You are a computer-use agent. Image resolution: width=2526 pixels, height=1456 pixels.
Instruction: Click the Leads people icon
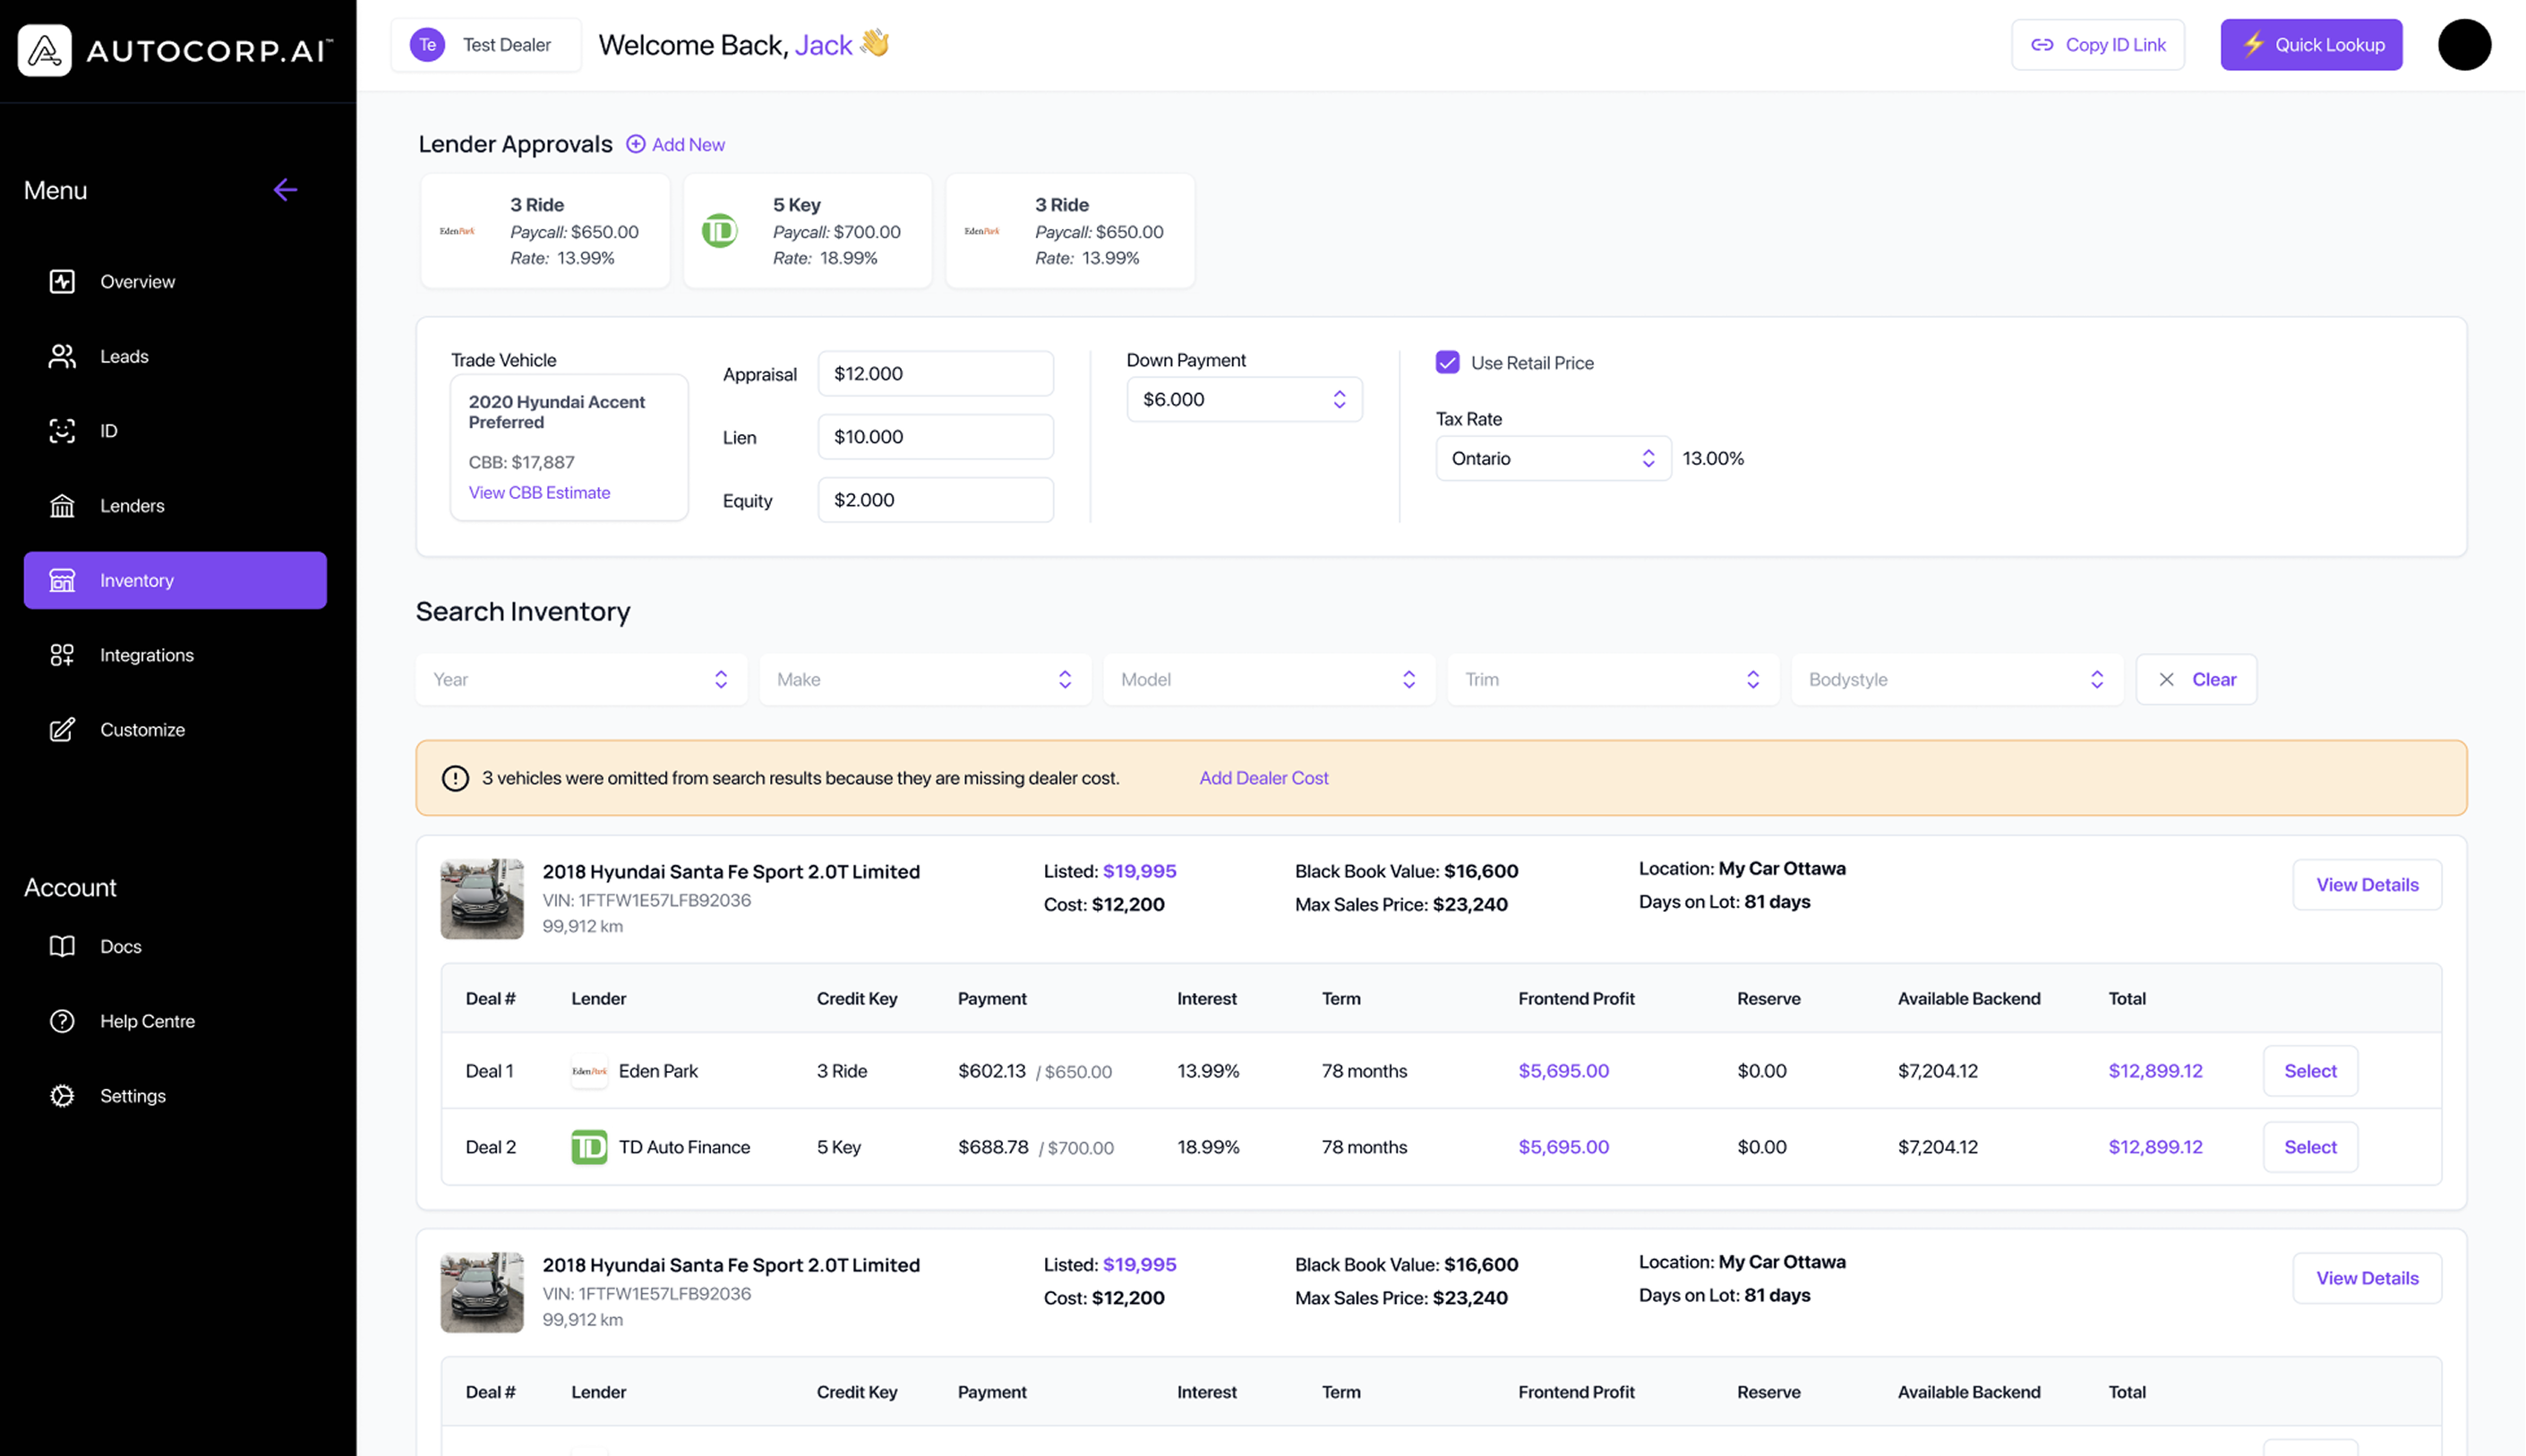(62, 356)
